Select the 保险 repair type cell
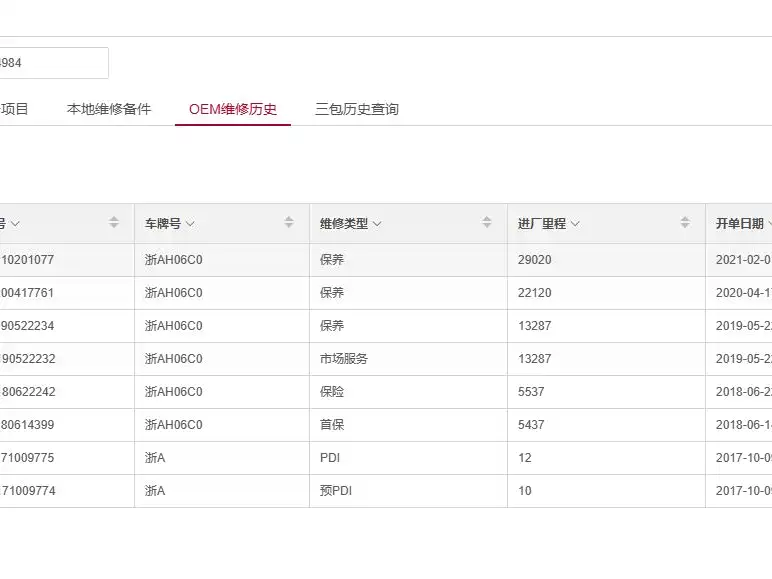 [x=332, y=392]
